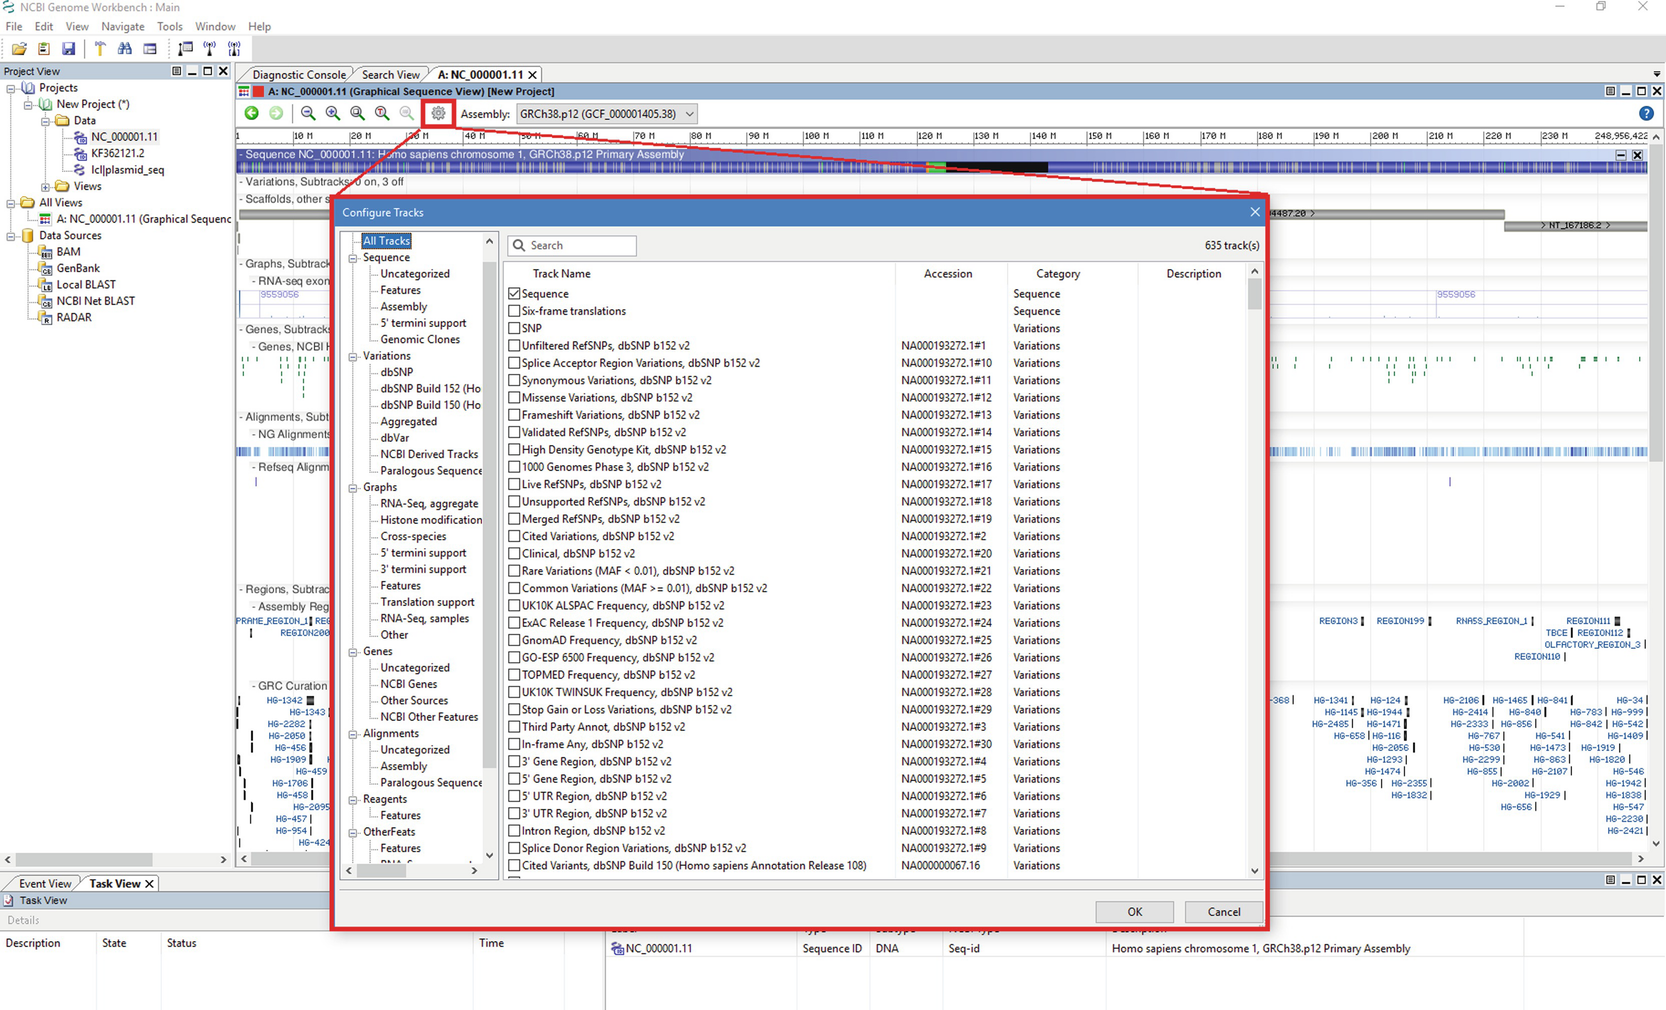Viewport: 1666px width, 1010px height.
Task: Click the Open folder toolbar icon
Action: 19,48
